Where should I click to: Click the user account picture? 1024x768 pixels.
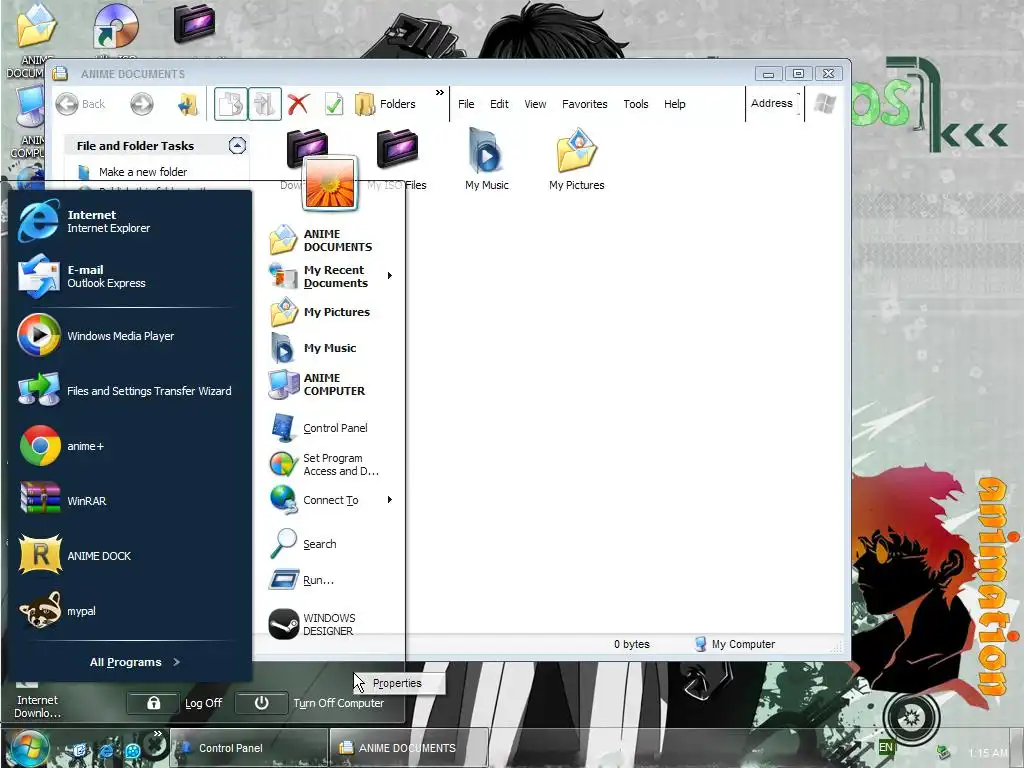coord(330,184)
